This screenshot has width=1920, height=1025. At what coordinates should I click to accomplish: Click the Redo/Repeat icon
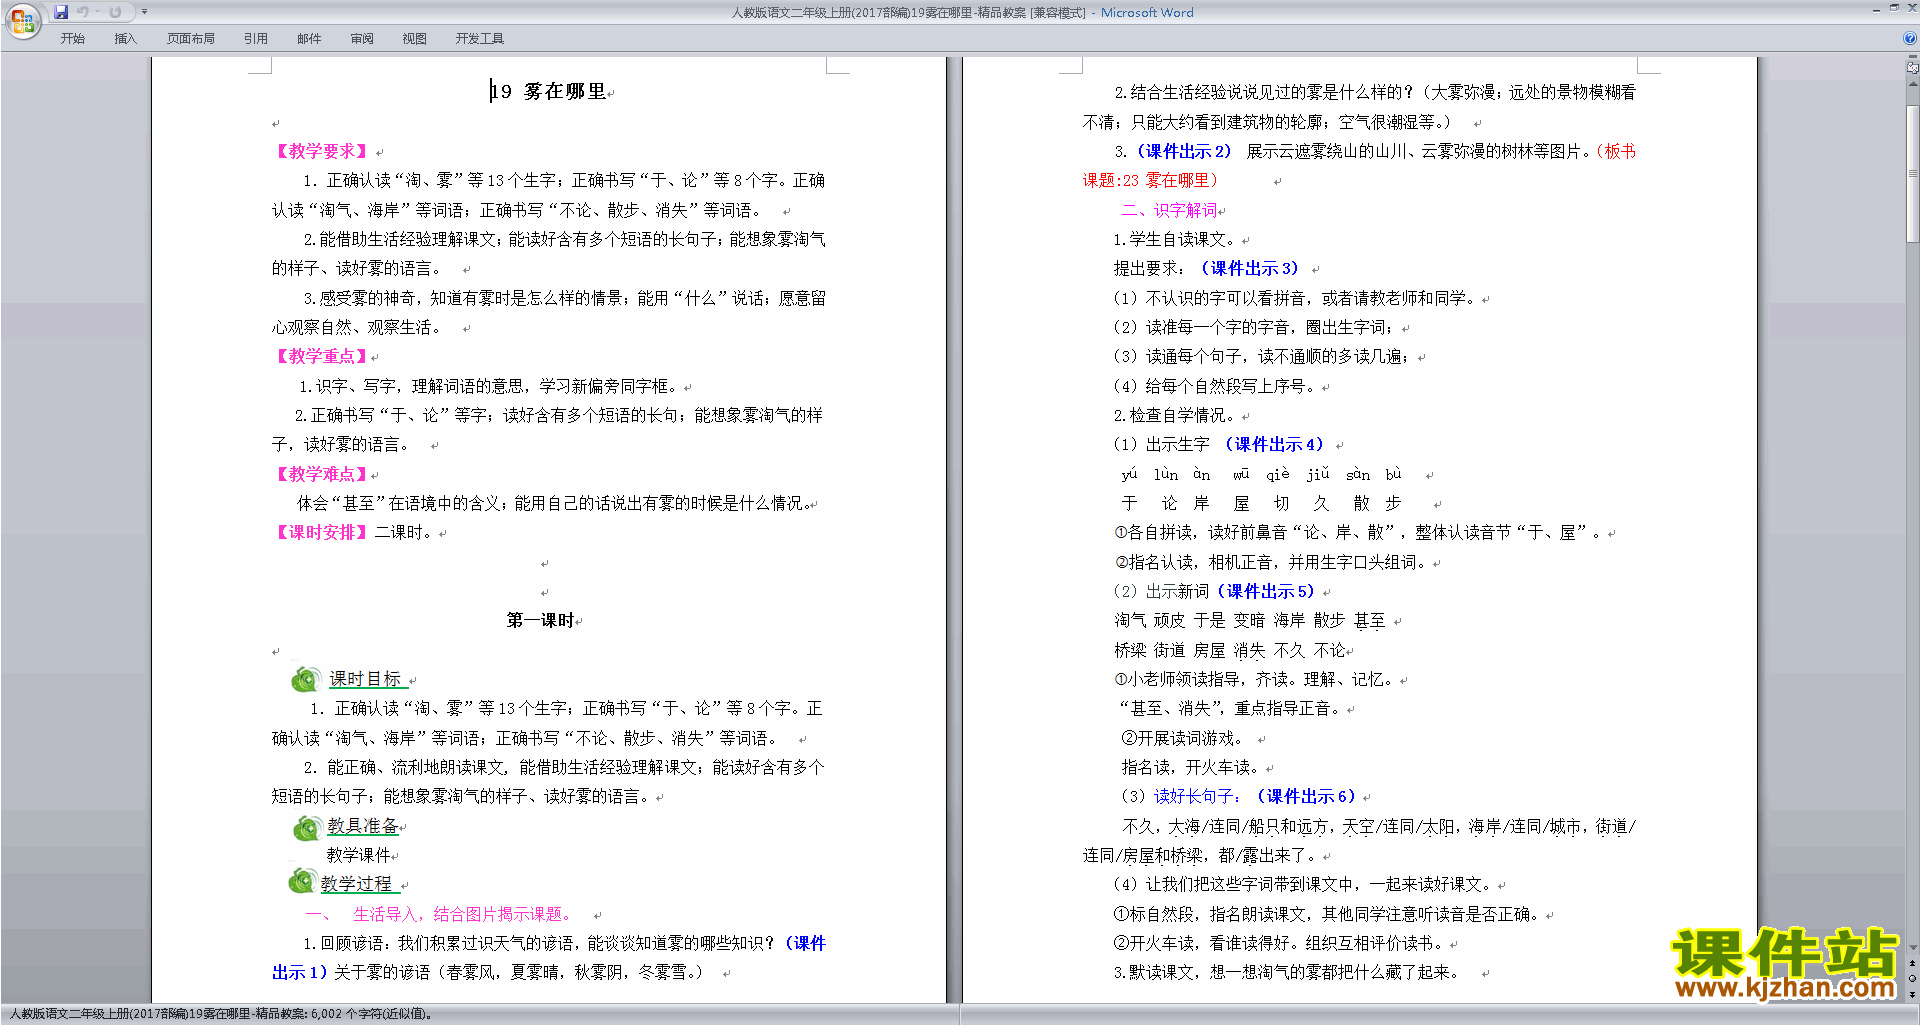point(115,12)
